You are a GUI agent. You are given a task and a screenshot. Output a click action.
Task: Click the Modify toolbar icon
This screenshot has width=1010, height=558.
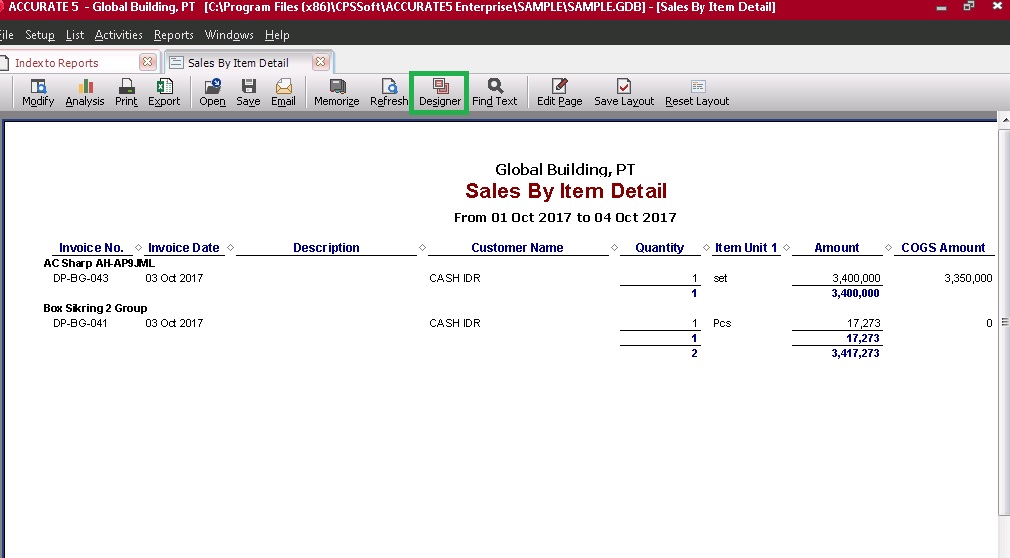point(38,93)
